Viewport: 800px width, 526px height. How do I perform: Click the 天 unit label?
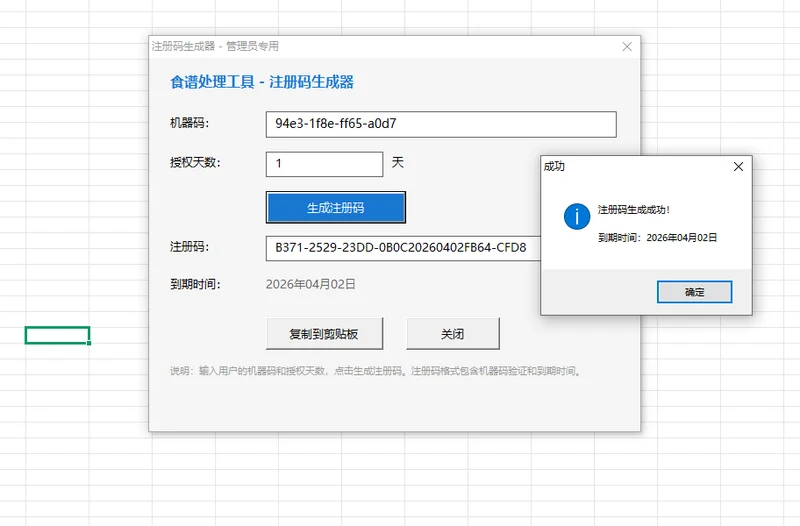[x=397, y=163]
